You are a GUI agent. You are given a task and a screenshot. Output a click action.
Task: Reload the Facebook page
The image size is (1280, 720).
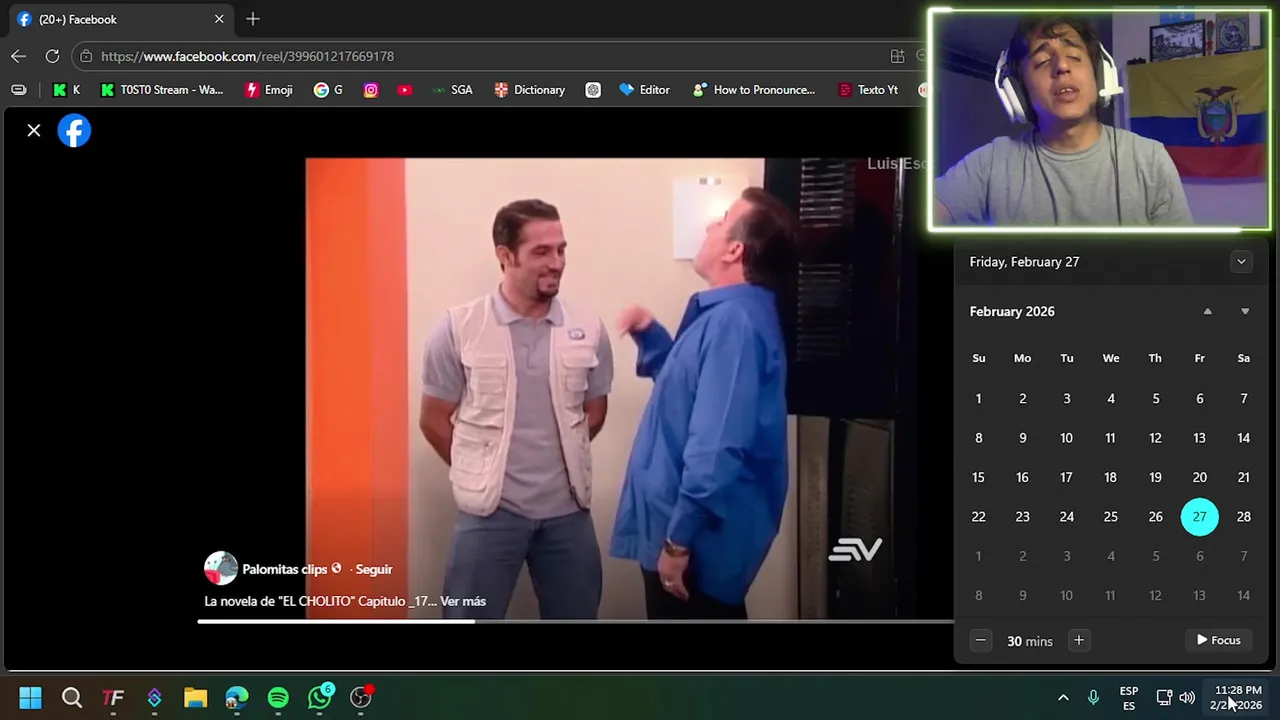52,56
